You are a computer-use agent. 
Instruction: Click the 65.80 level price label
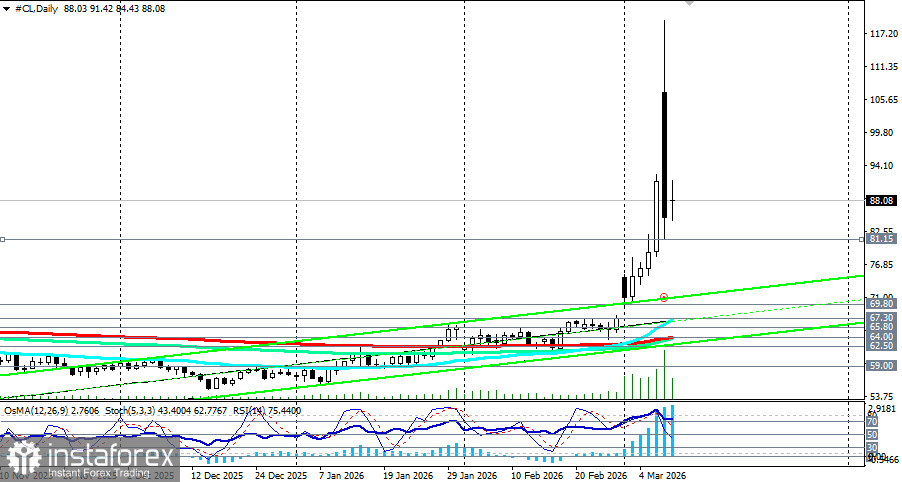tap(881, 327)
